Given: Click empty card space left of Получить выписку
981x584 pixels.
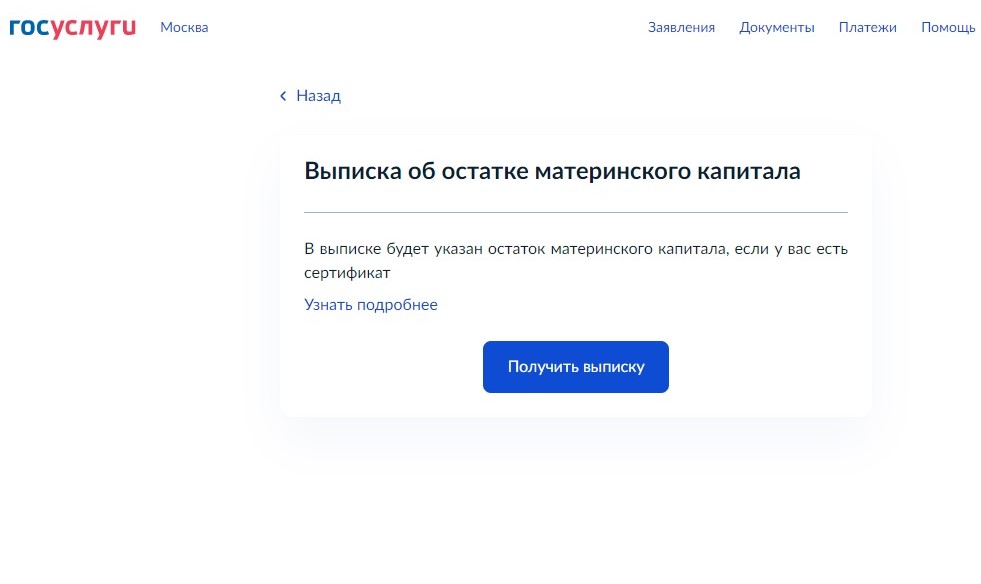Looking at the screenshot, I should tap(380, 367).
